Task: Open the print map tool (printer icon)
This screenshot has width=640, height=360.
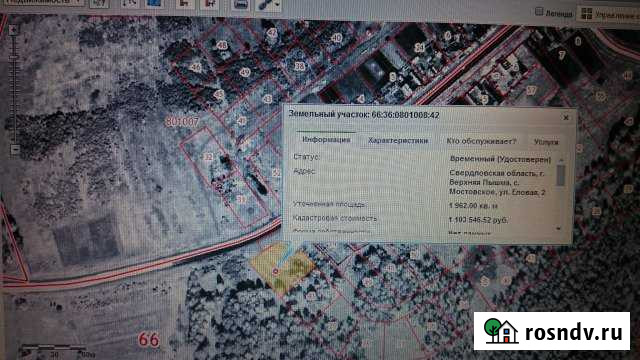Action: [x=241, y=4]
